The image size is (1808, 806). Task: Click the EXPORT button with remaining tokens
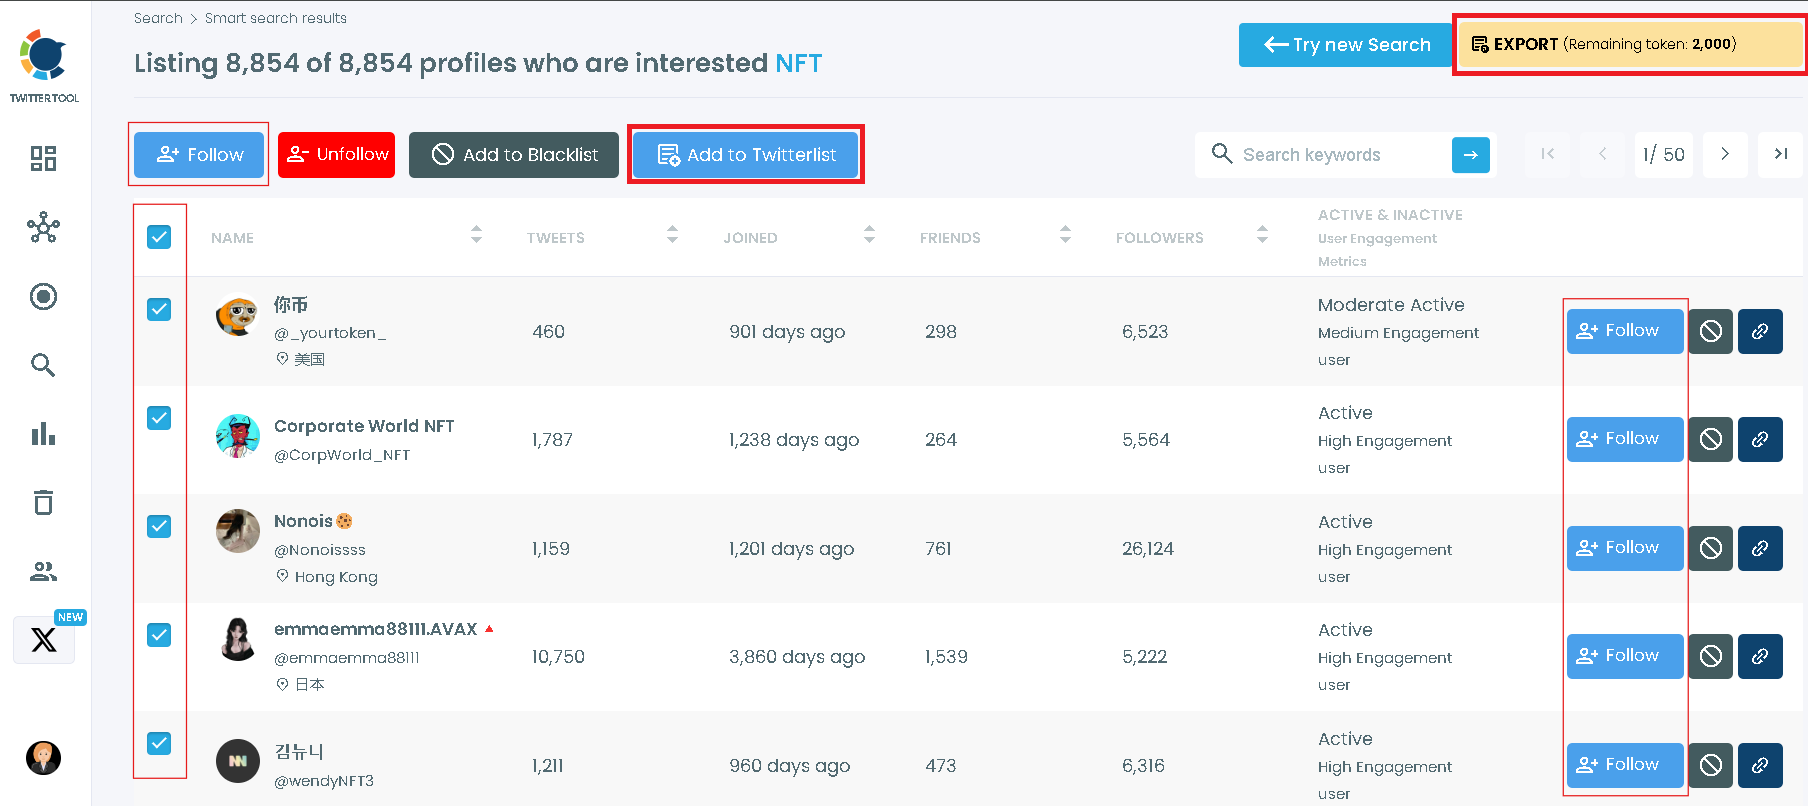coord(1630,44)
